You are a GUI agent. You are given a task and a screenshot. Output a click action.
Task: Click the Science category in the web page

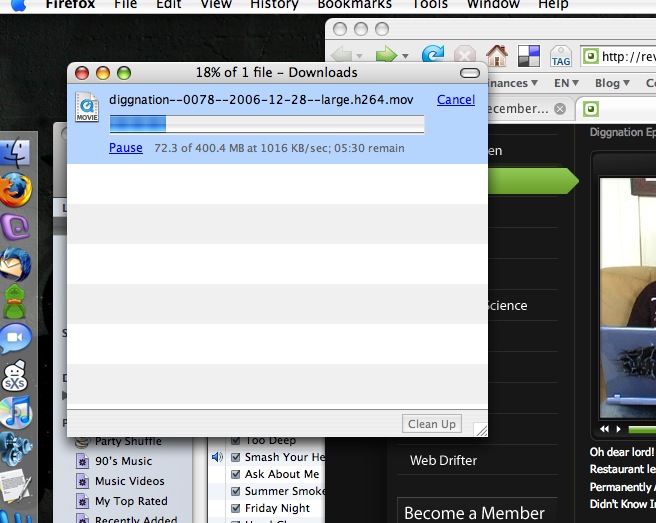point(507,305)
